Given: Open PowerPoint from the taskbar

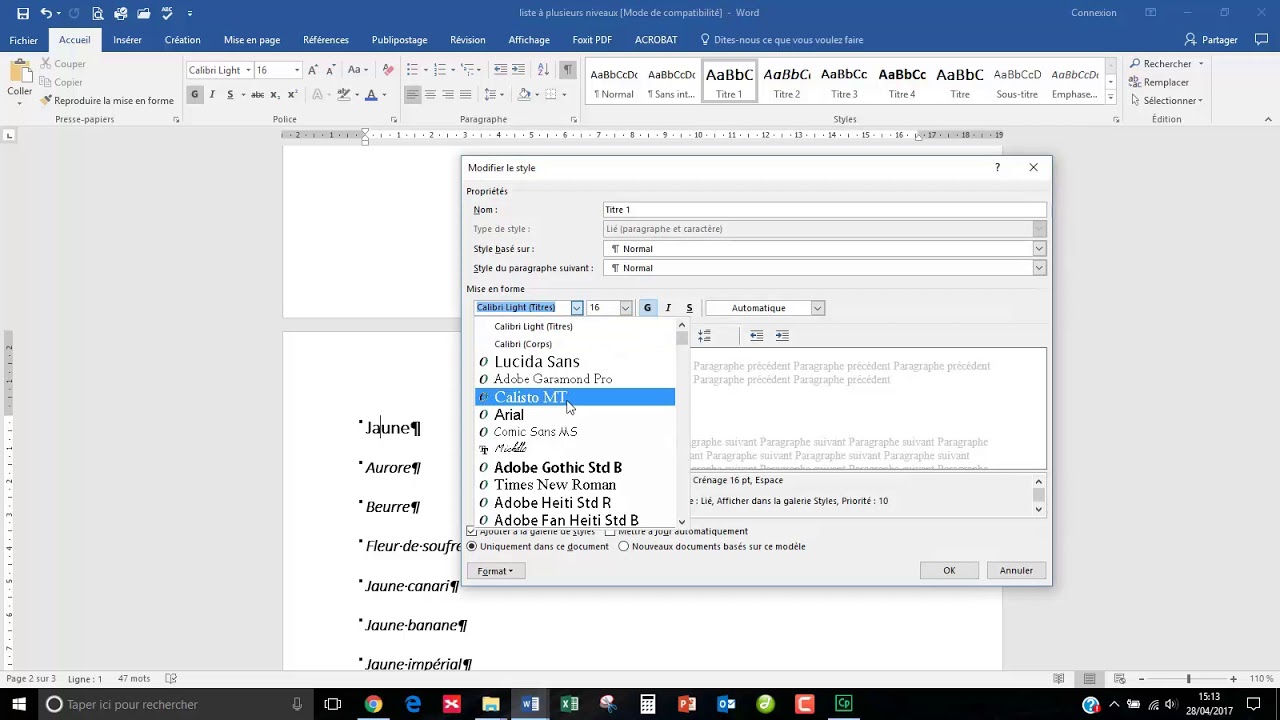Looking at the screenshot, I should 687,704.
